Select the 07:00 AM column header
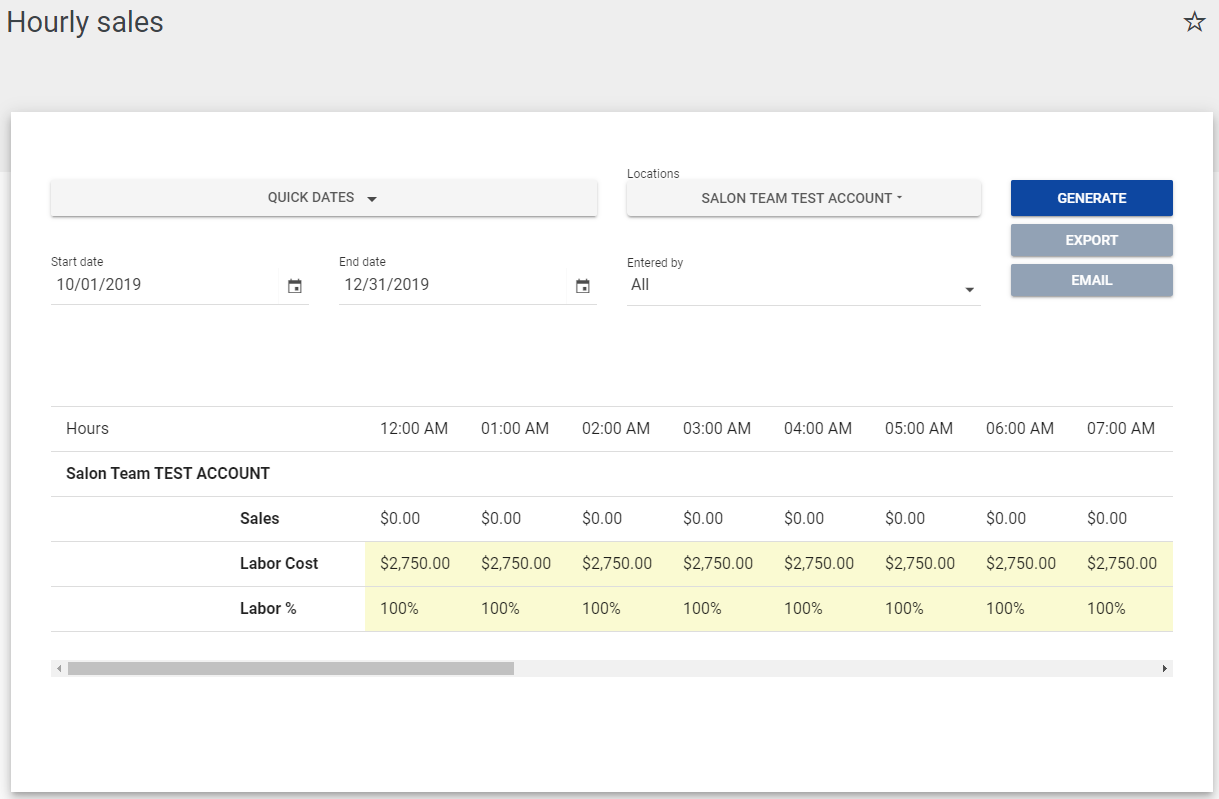 pos(1120,429)
